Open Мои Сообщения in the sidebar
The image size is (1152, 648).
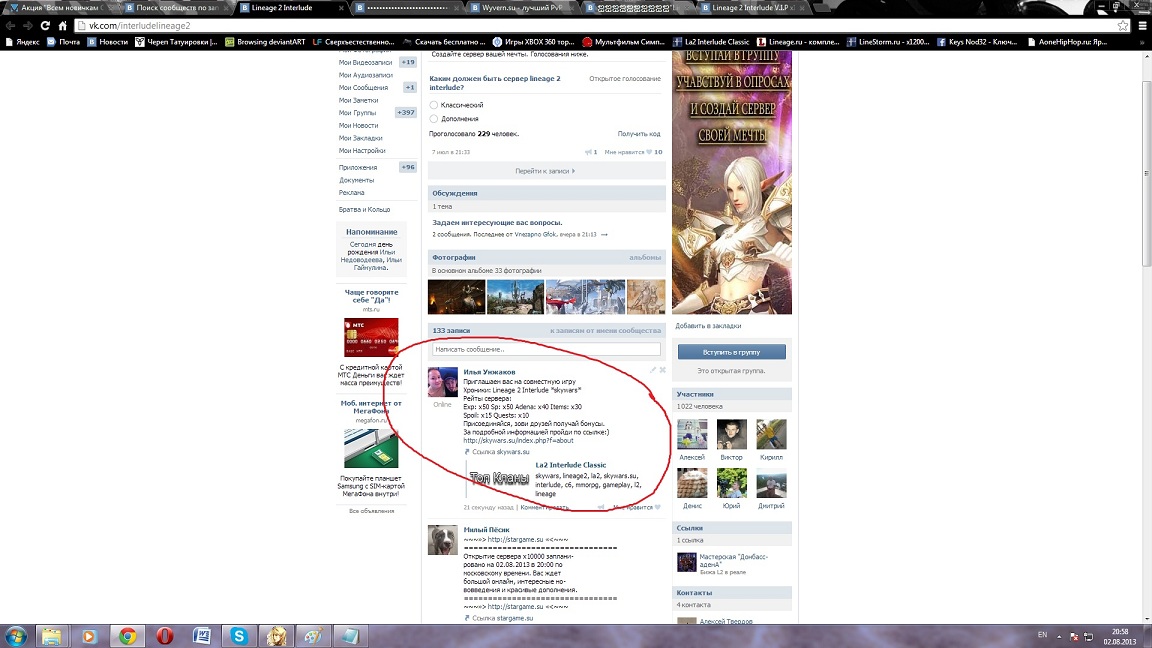(x=363, y=87)
